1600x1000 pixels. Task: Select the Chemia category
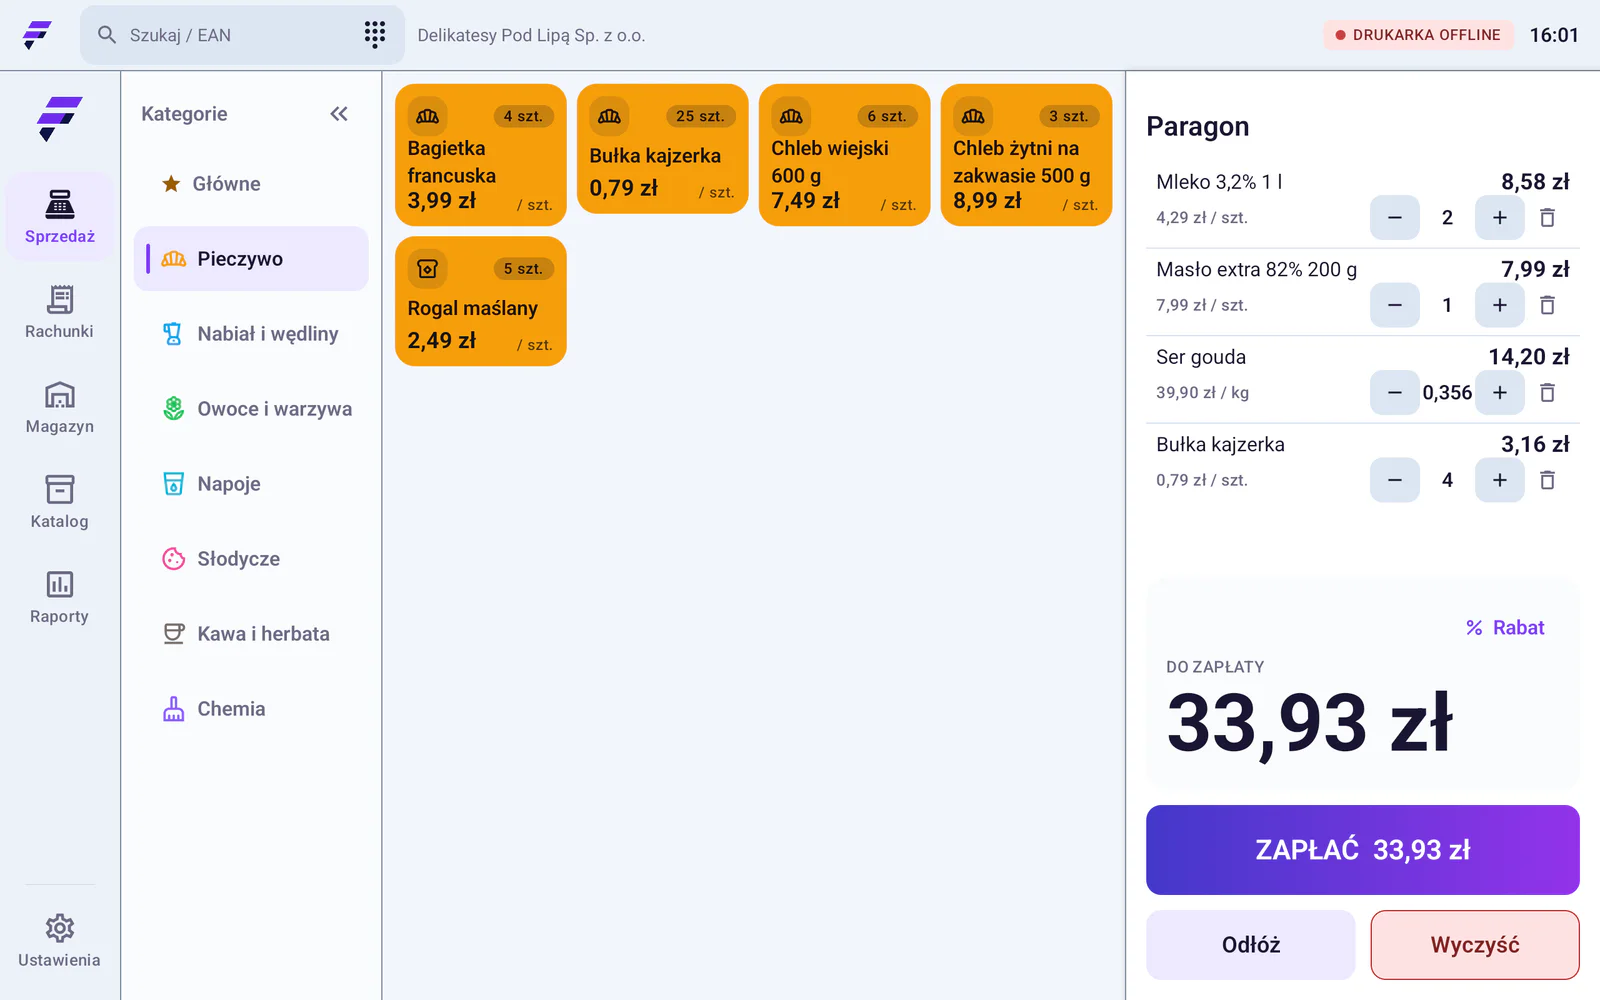click(251, 709)
